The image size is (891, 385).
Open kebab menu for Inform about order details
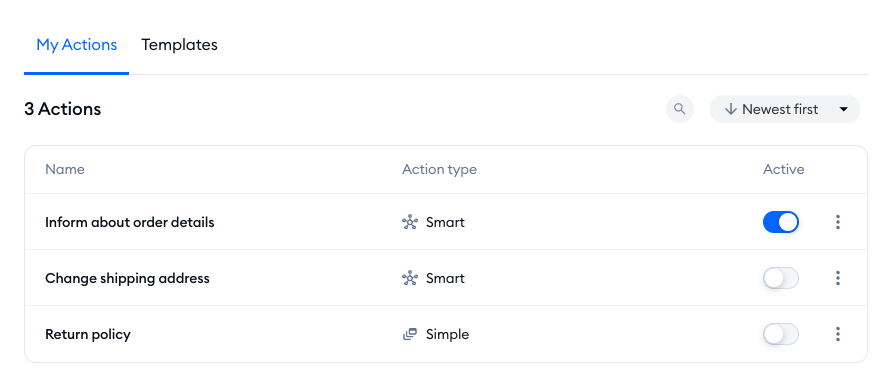(x=838, y=222)
